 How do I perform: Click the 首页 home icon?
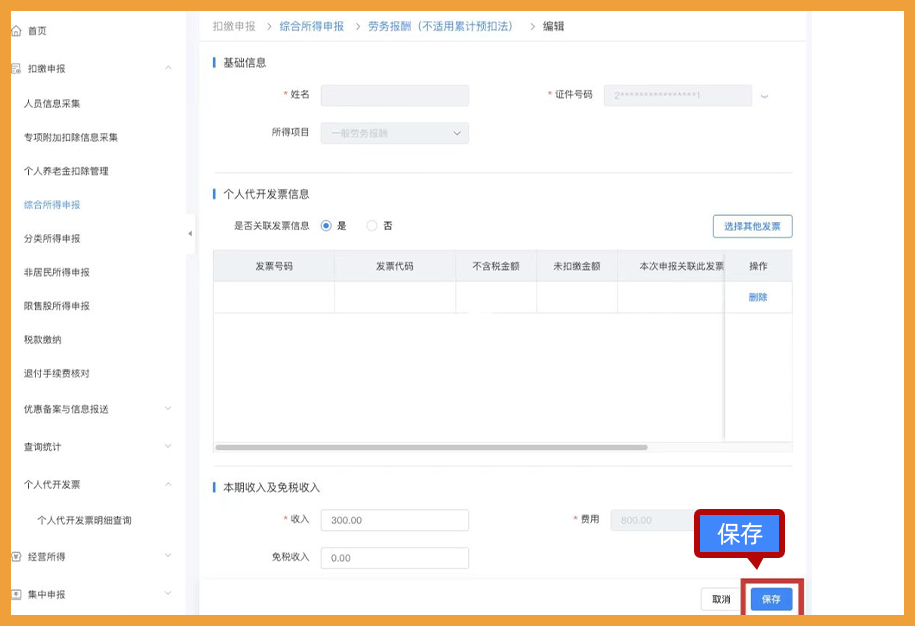14,30
